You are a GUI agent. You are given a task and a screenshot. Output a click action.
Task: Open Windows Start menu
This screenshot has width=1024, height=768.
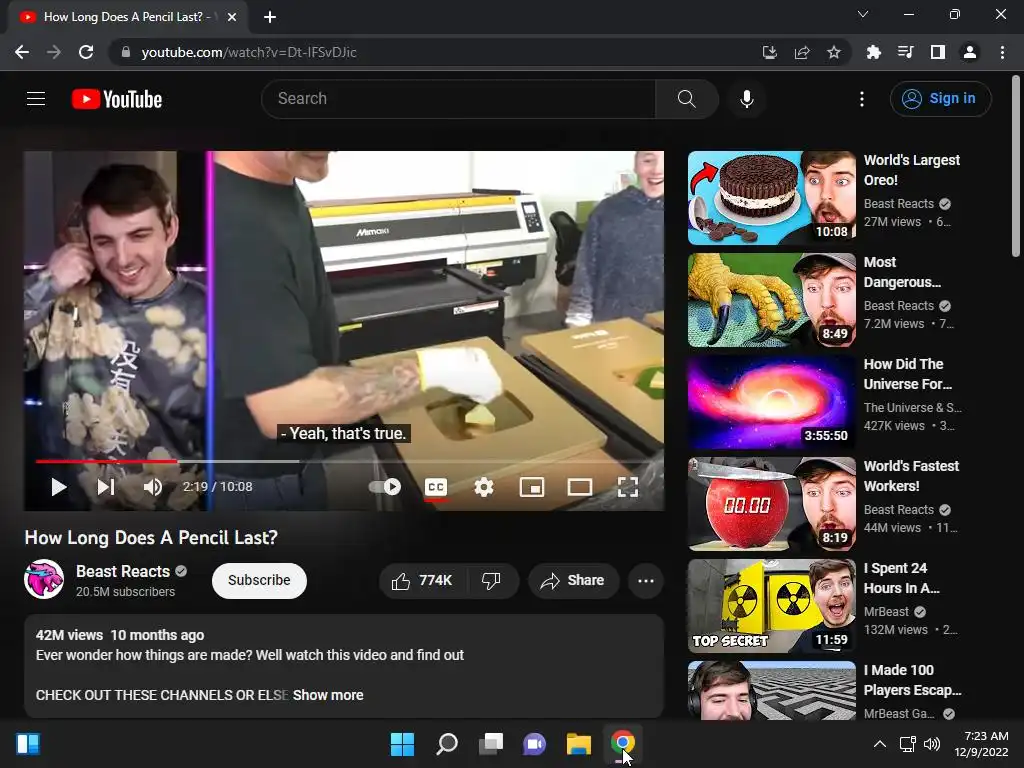pos(402,744)
